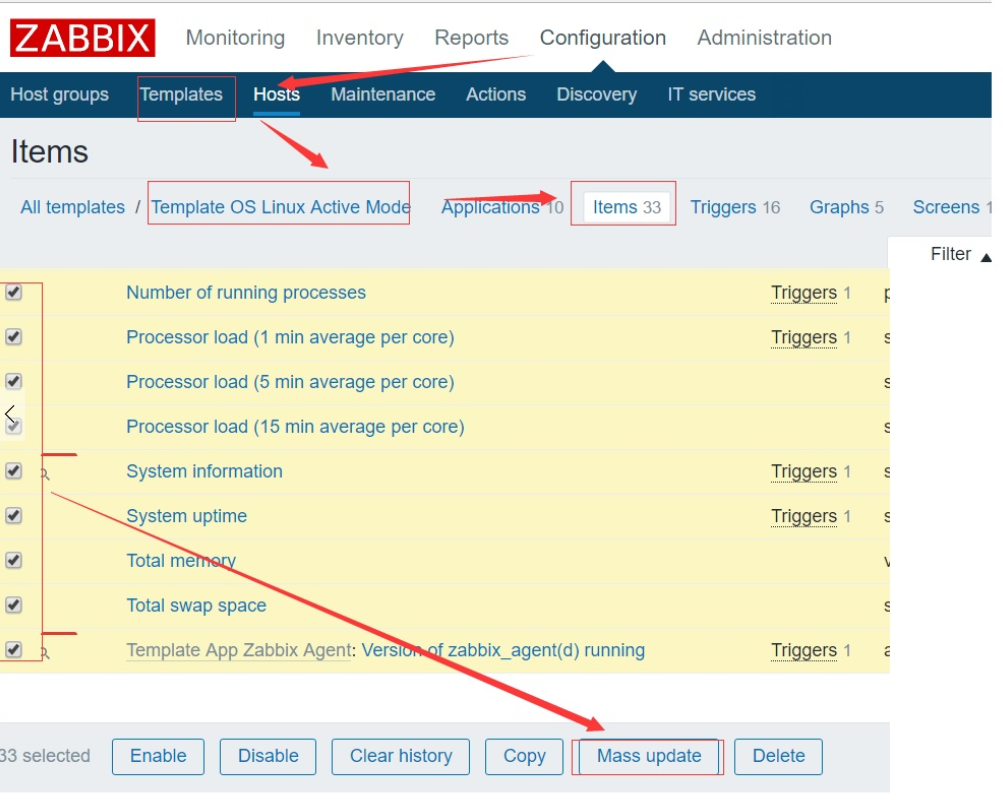Open Total memory item
Viewport: 1003px width, 801px height.
point(181,561)
